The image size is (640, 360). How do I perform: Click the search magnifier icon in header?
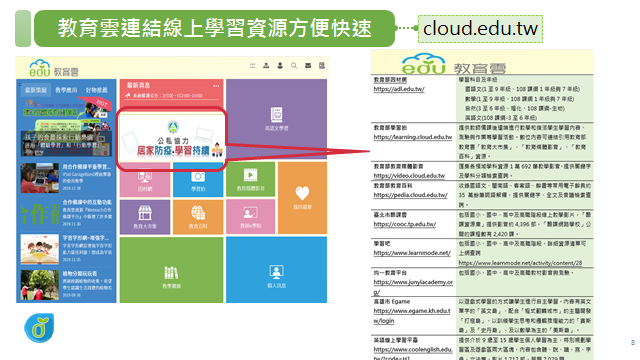(x=294, y=66)
